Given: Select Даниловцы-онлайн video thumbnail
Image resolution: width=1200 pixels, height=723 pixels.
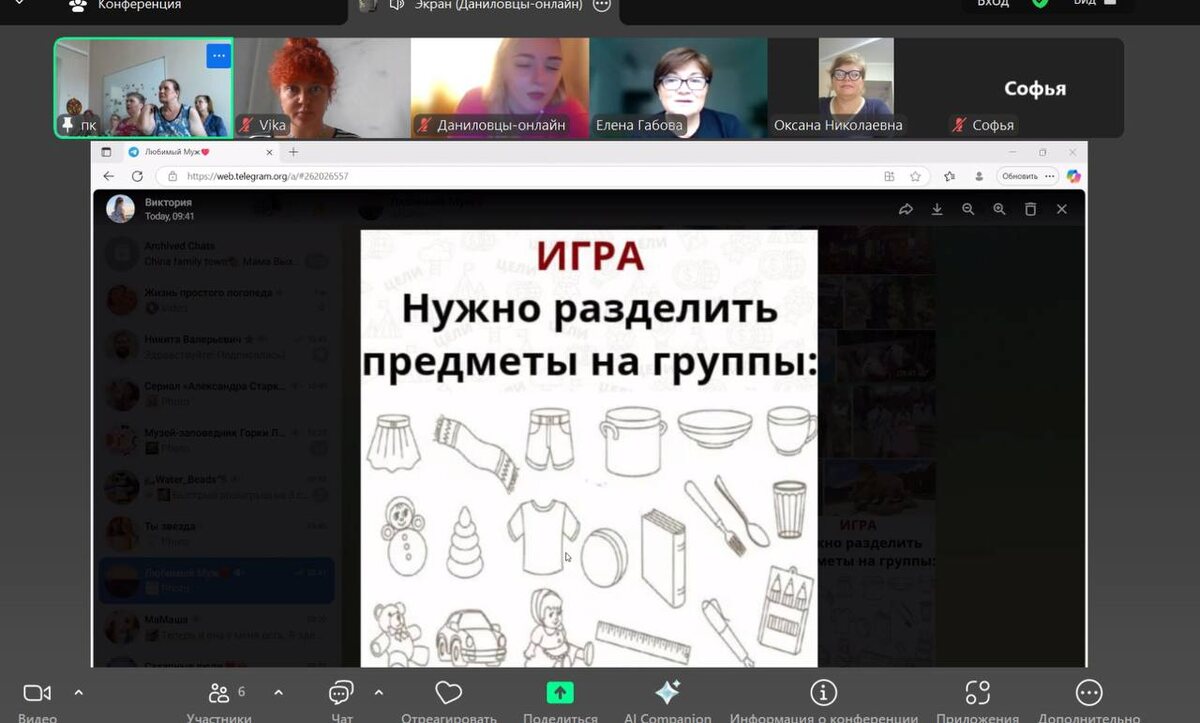Looking at the screenshot, I should [x=500, y=88].
